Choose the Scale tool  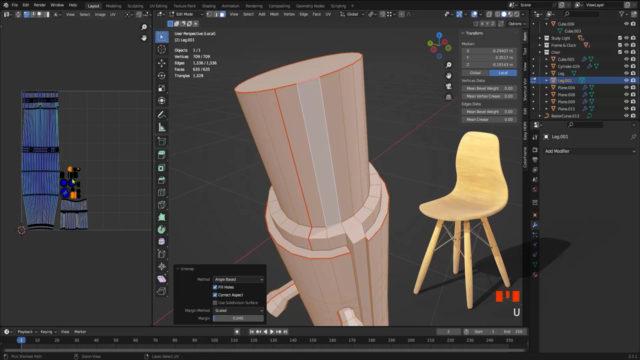click(x=162, y=88)
